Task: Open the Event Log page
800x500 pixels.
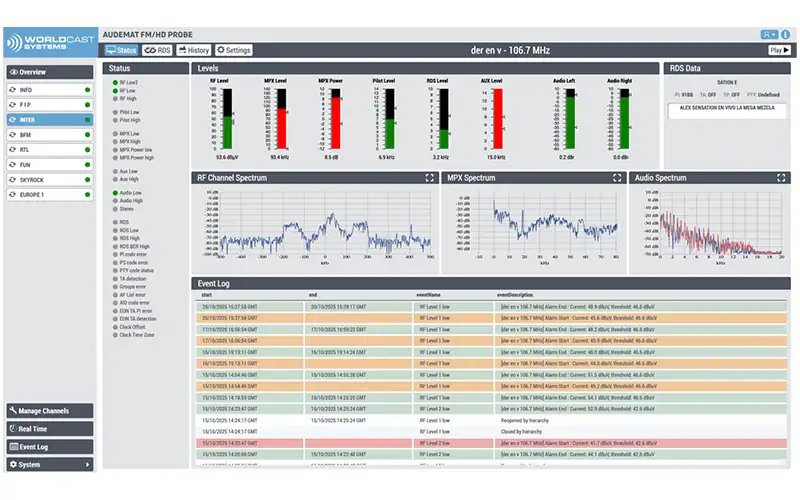Action: [50, 446]
